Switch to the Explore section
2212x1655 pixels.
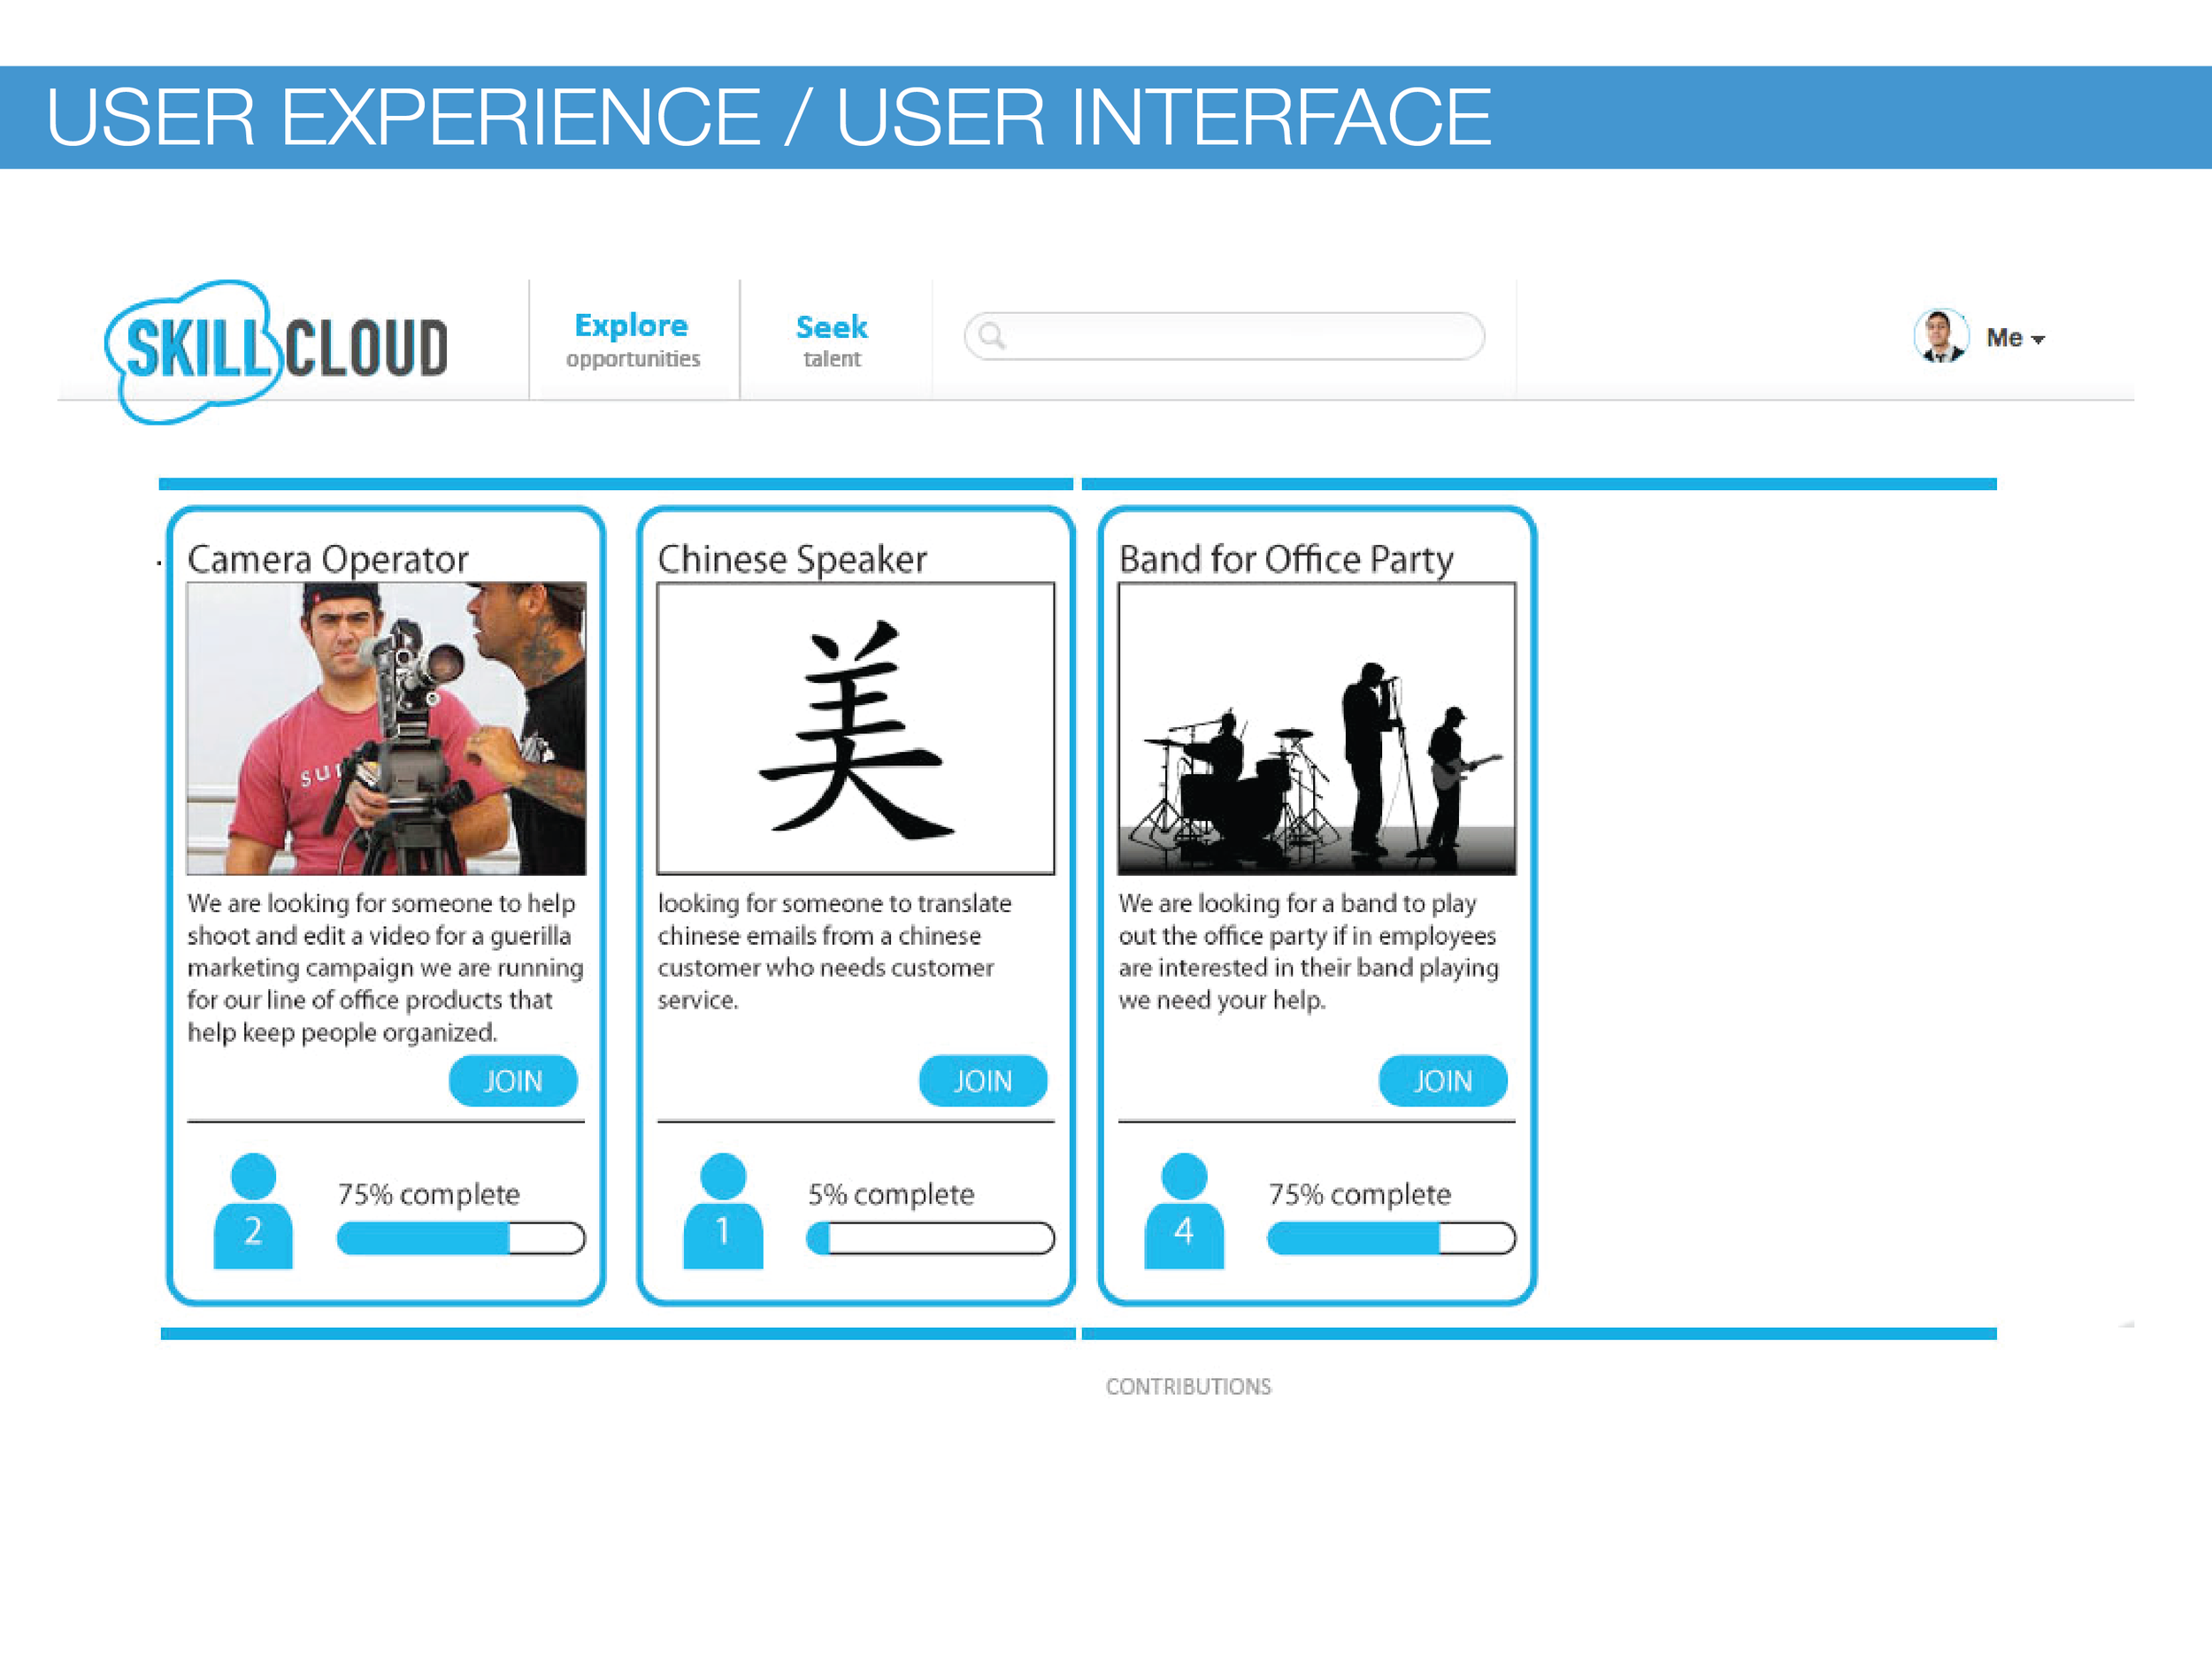tap(632, 326)
